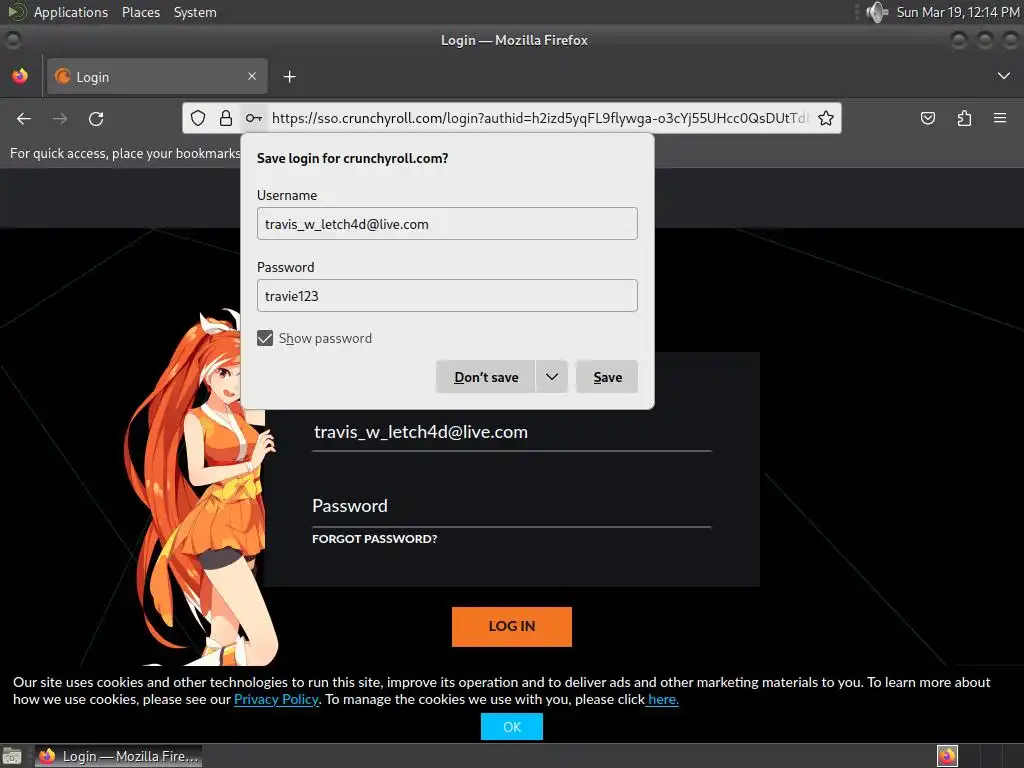The height and width of the screenshot is (768, 1024).
Task: Open the Privacy Policy link
Action: point(276,699)
